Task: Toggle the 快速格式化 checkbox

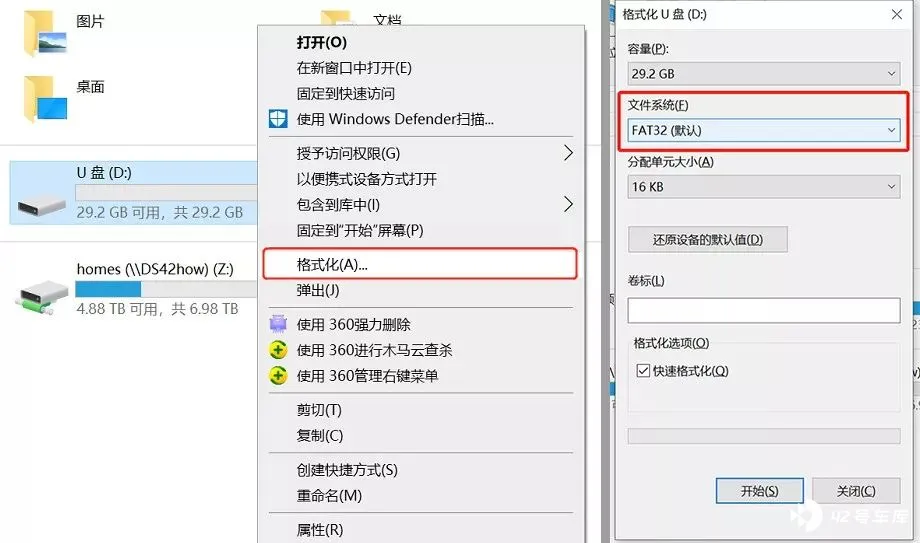Action: coord(643,370)
